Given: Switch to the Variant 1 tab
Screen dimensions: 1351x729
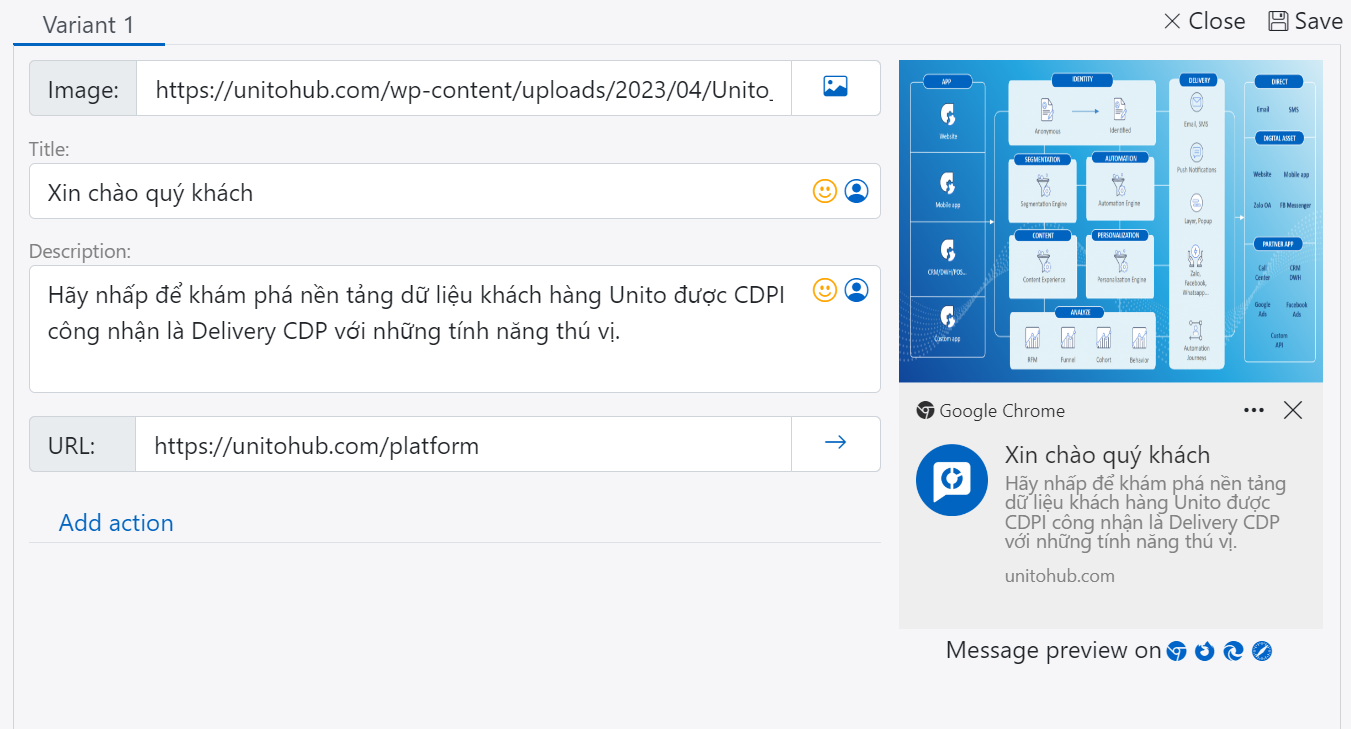Looking at the screenshot, I should [x=88, y=25].
